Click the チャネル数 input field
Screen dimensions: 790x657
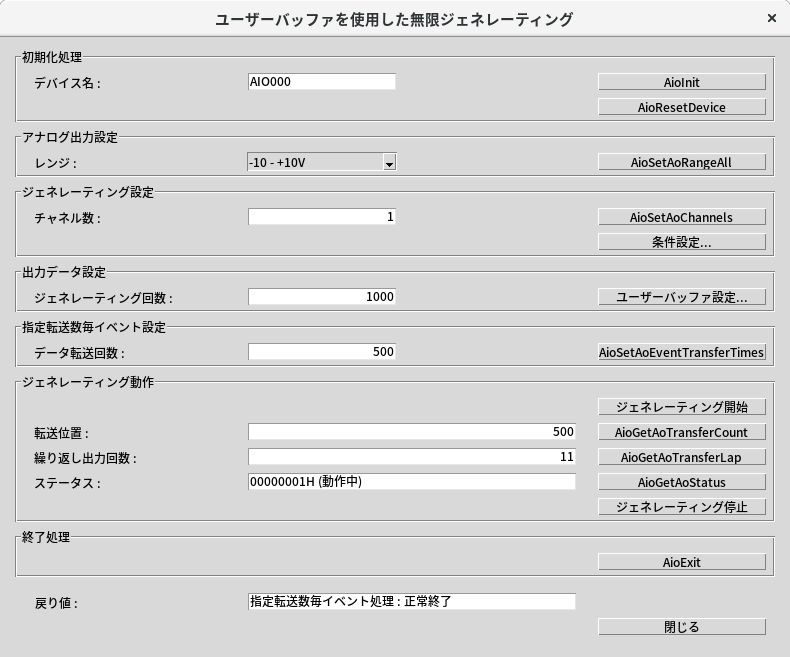click(x=321, y=217)
